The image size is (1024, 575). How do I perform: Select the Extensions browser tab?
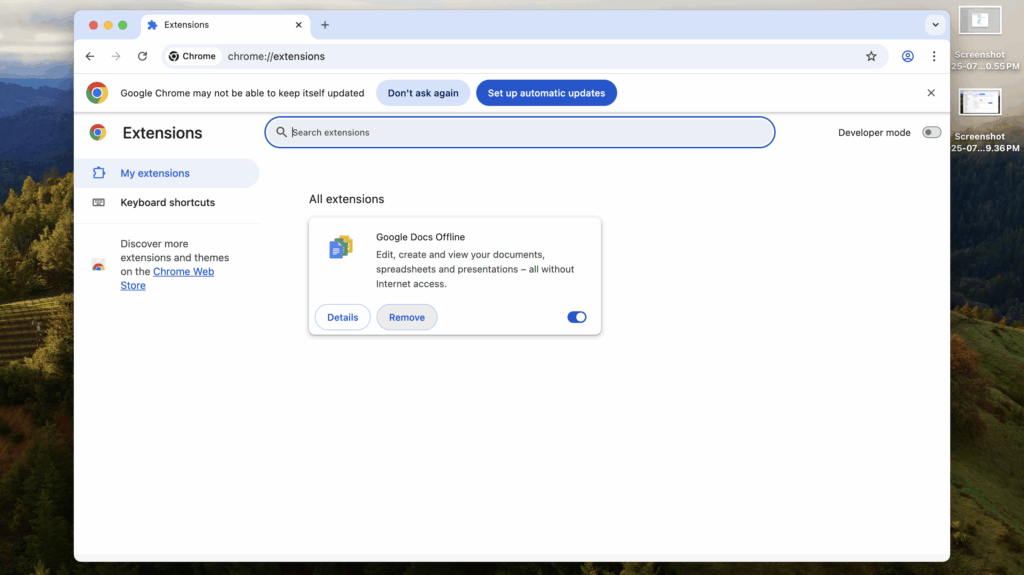225,25
